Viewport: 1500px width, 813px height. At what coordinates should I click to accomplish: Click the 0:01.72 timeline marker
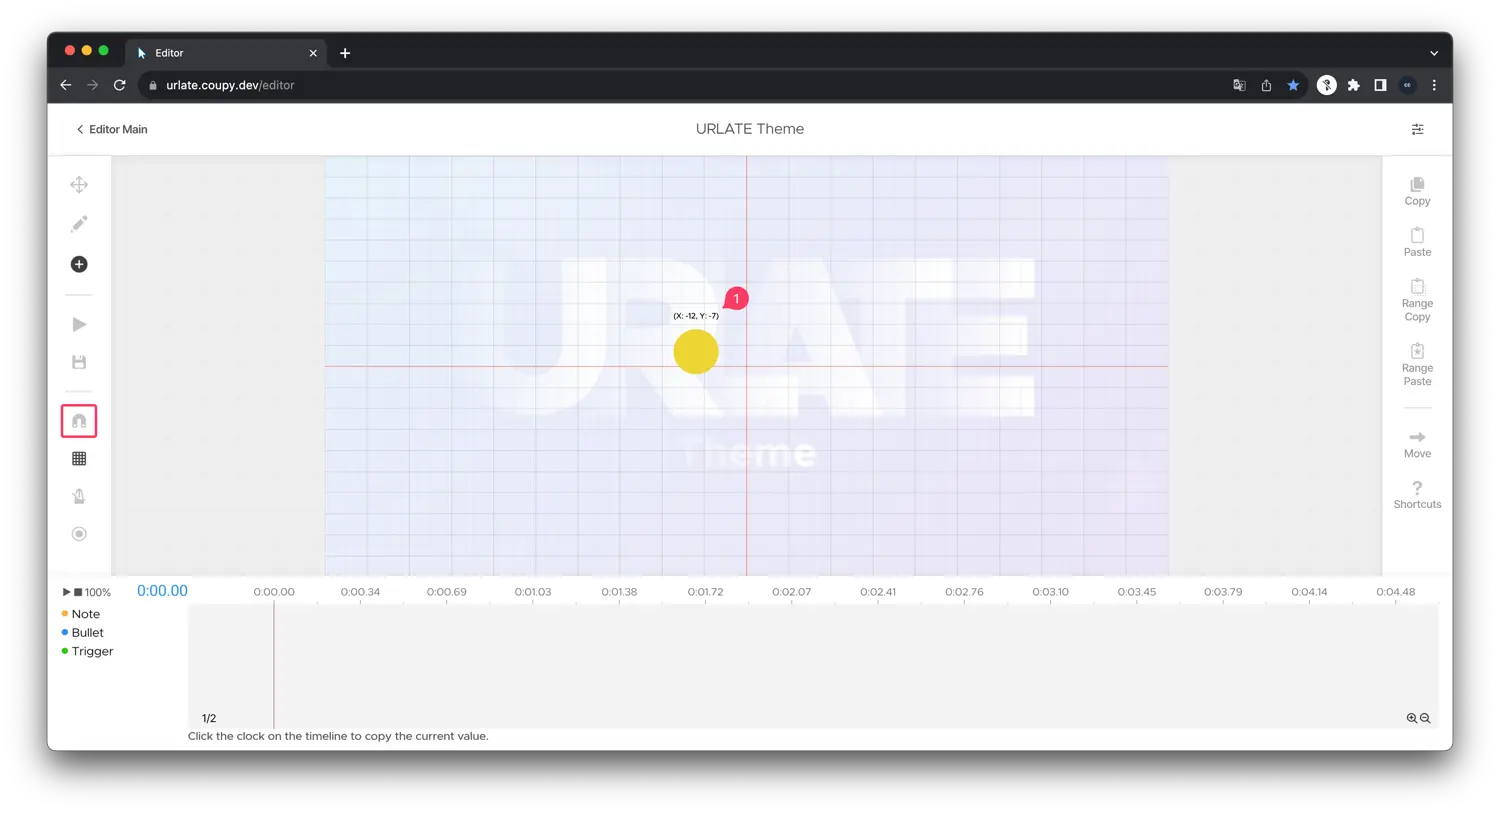pos(705,592)
